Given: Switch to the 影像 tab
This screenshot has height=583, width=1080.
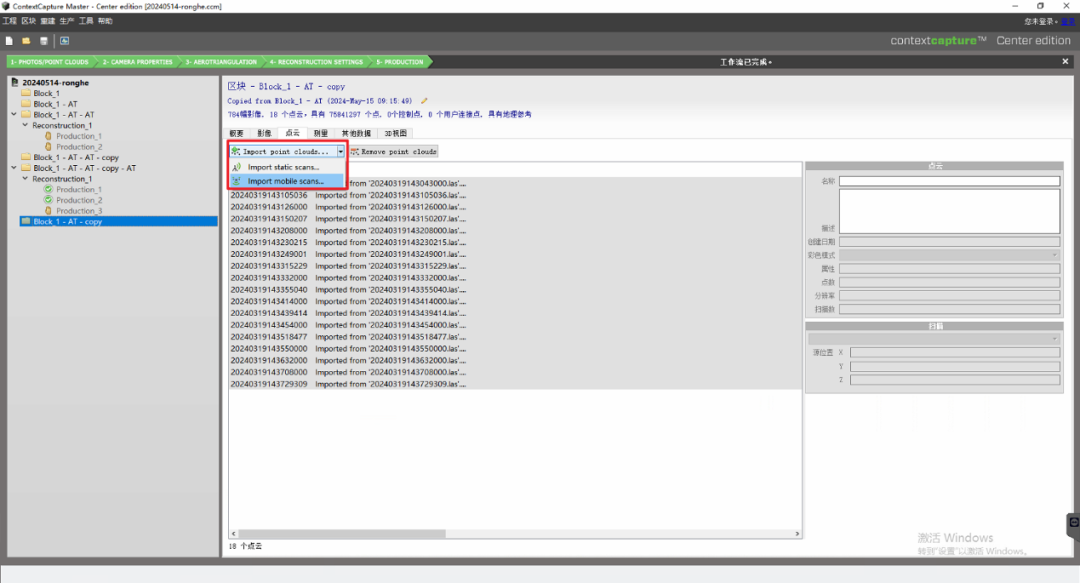Looking at the screenshot, I should [x=264, y=133].
